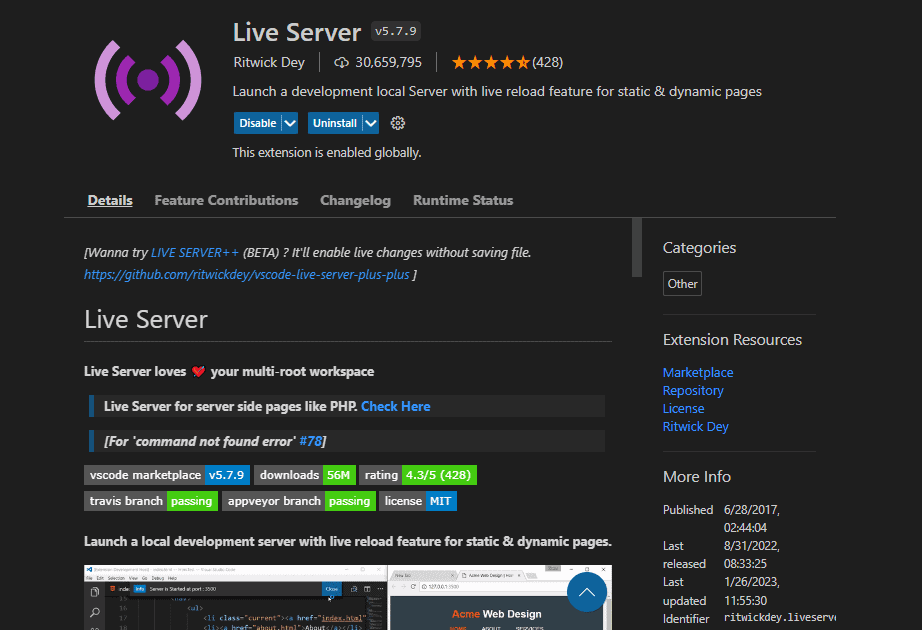The image size is (922, 630).
Task: Click the scroll-to-top arrow circle button
Action: [587, 592]
